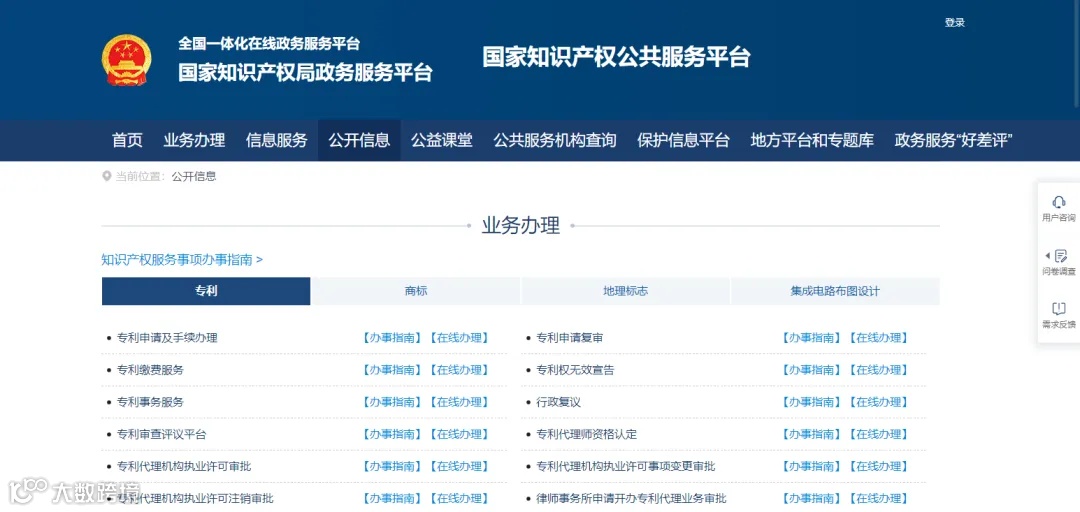This screenshot has width=1080, height=512.
Task: Open 在线办理 for 行政复议
Action: 878,402
